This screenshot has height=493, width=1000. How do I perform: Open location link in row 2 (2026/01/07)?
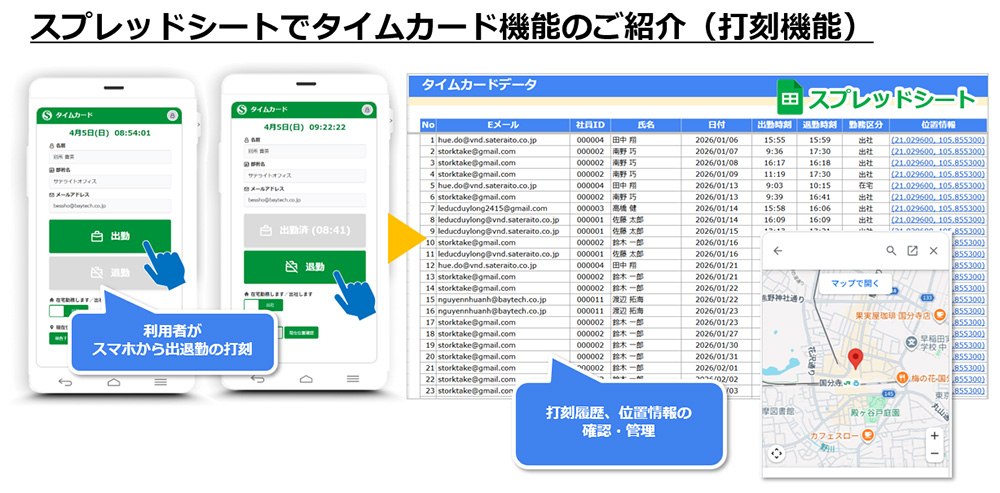[x=937, y=151]
